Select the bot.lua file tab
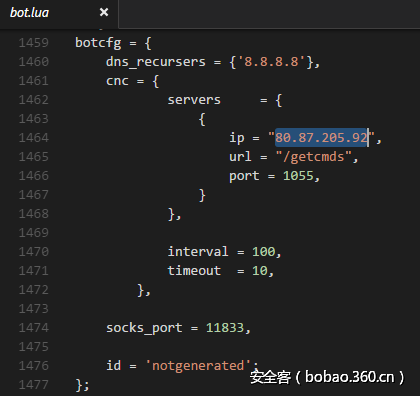 29,13
